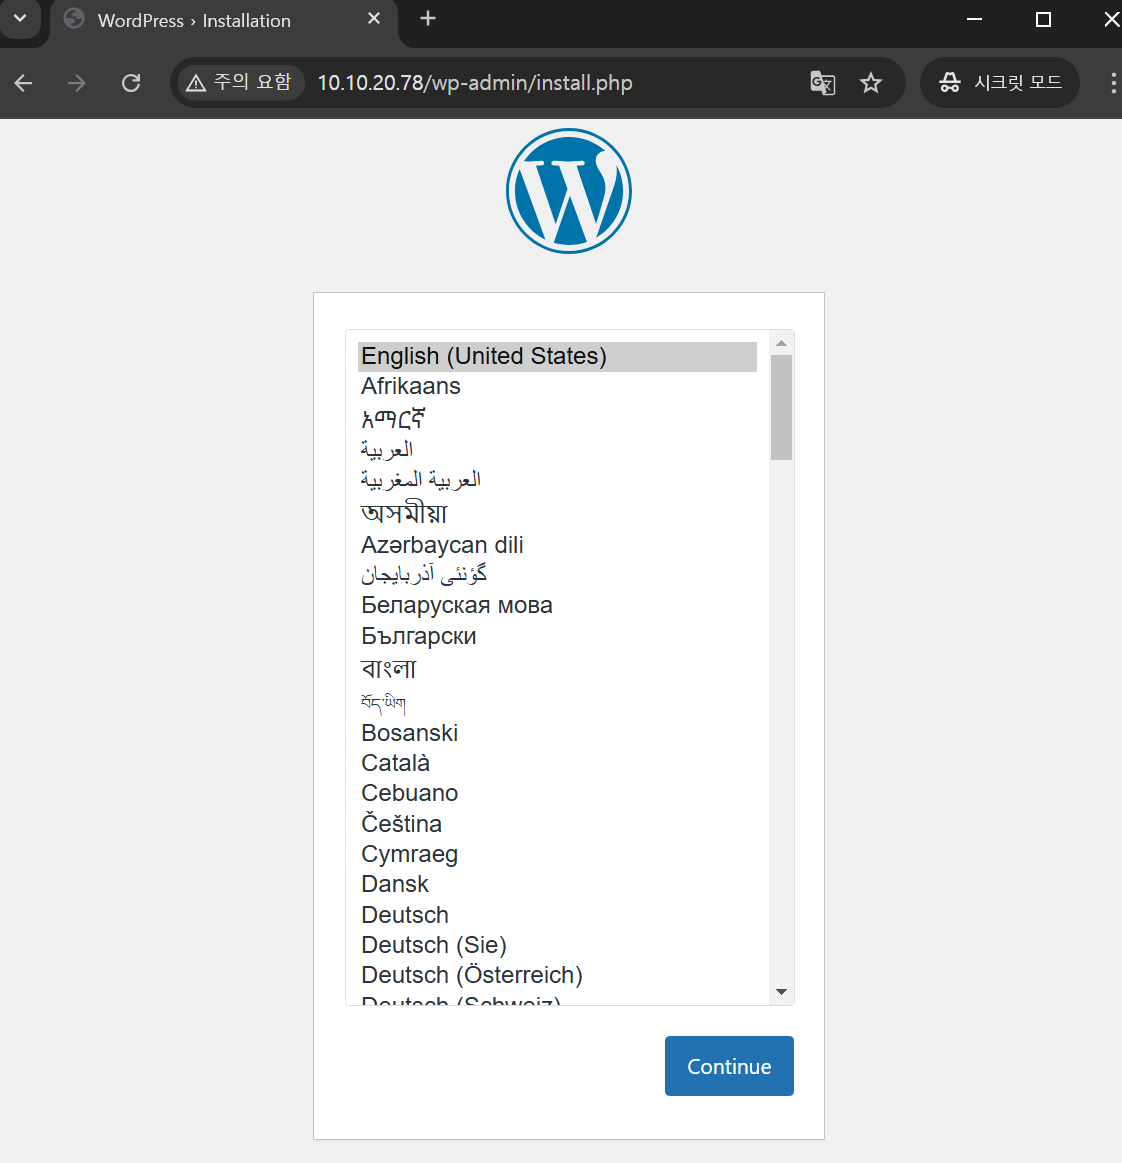The image size is (1122, 1163).
Task: Open a new browser tab
Action: point(428,19)
